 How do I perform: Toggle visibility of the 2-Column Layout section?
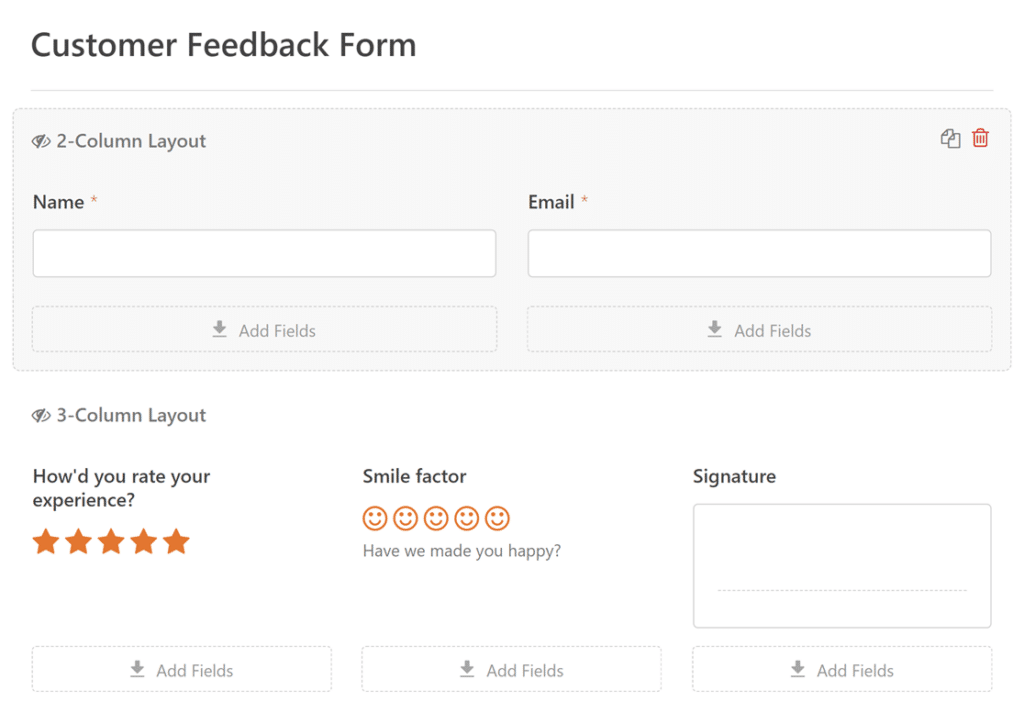click(x=40, y=140)
